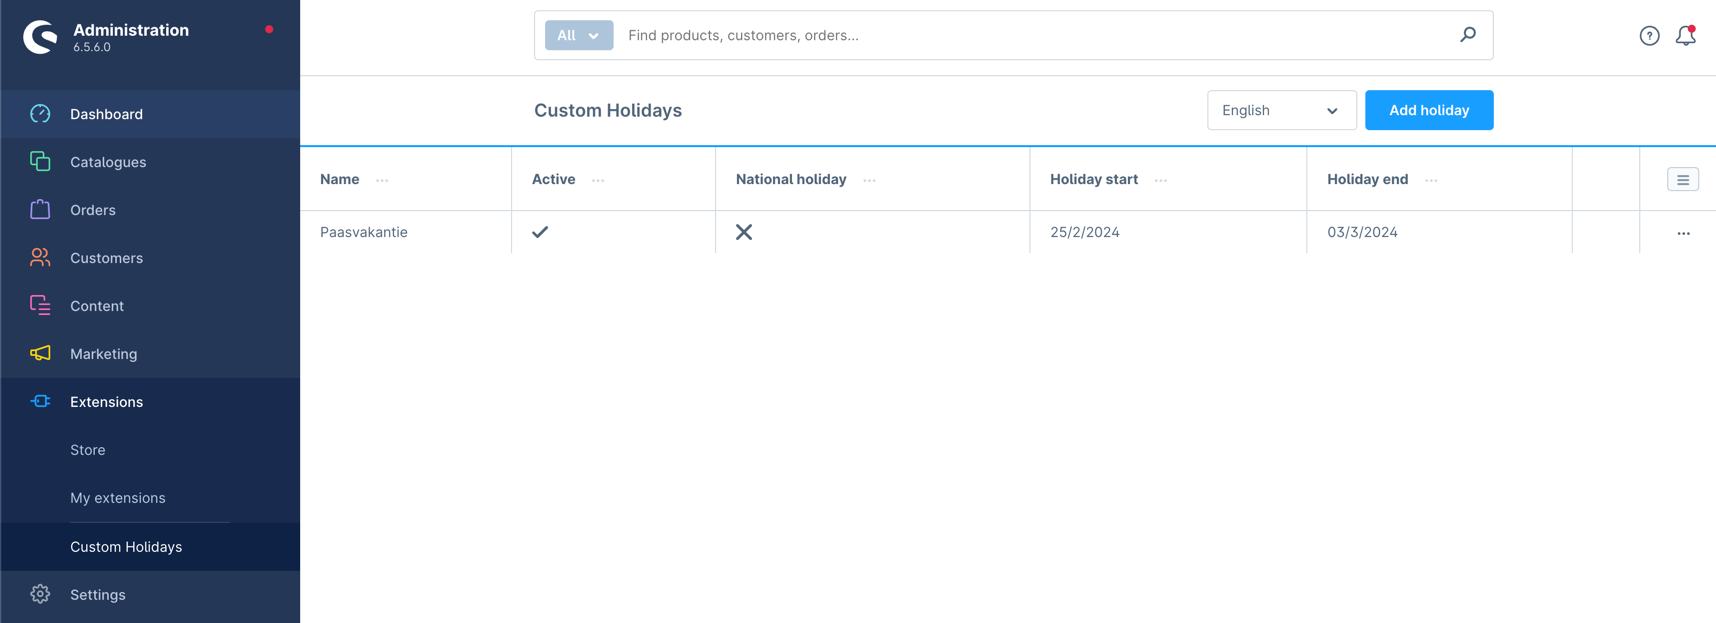Click the Extensions plug icon
The height and width of the screenshot is (623, 1716).
click(x=40, y=401)
